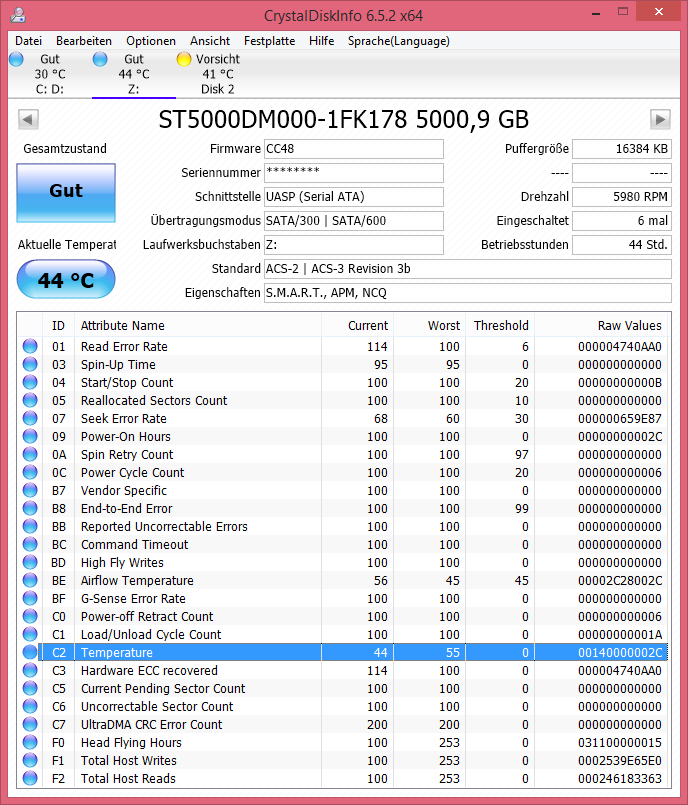The width and height of the screenshot is (688, 805).
Task: Click the blue Gut health status button
Action: tap(66, 193)
